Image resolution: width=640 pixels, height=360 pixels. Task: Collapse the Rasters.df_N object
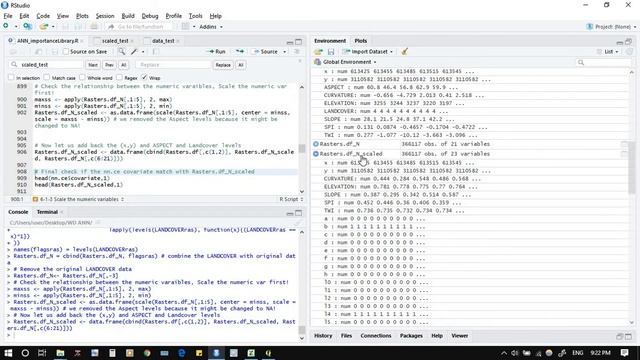[316, 144]
